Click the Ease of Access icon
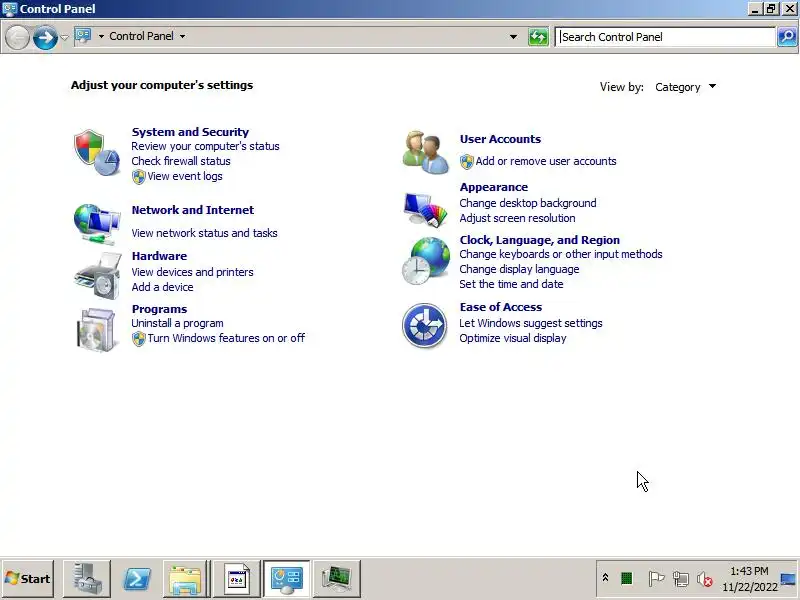This screenshot has width=800, height=600. pos(424,326)
